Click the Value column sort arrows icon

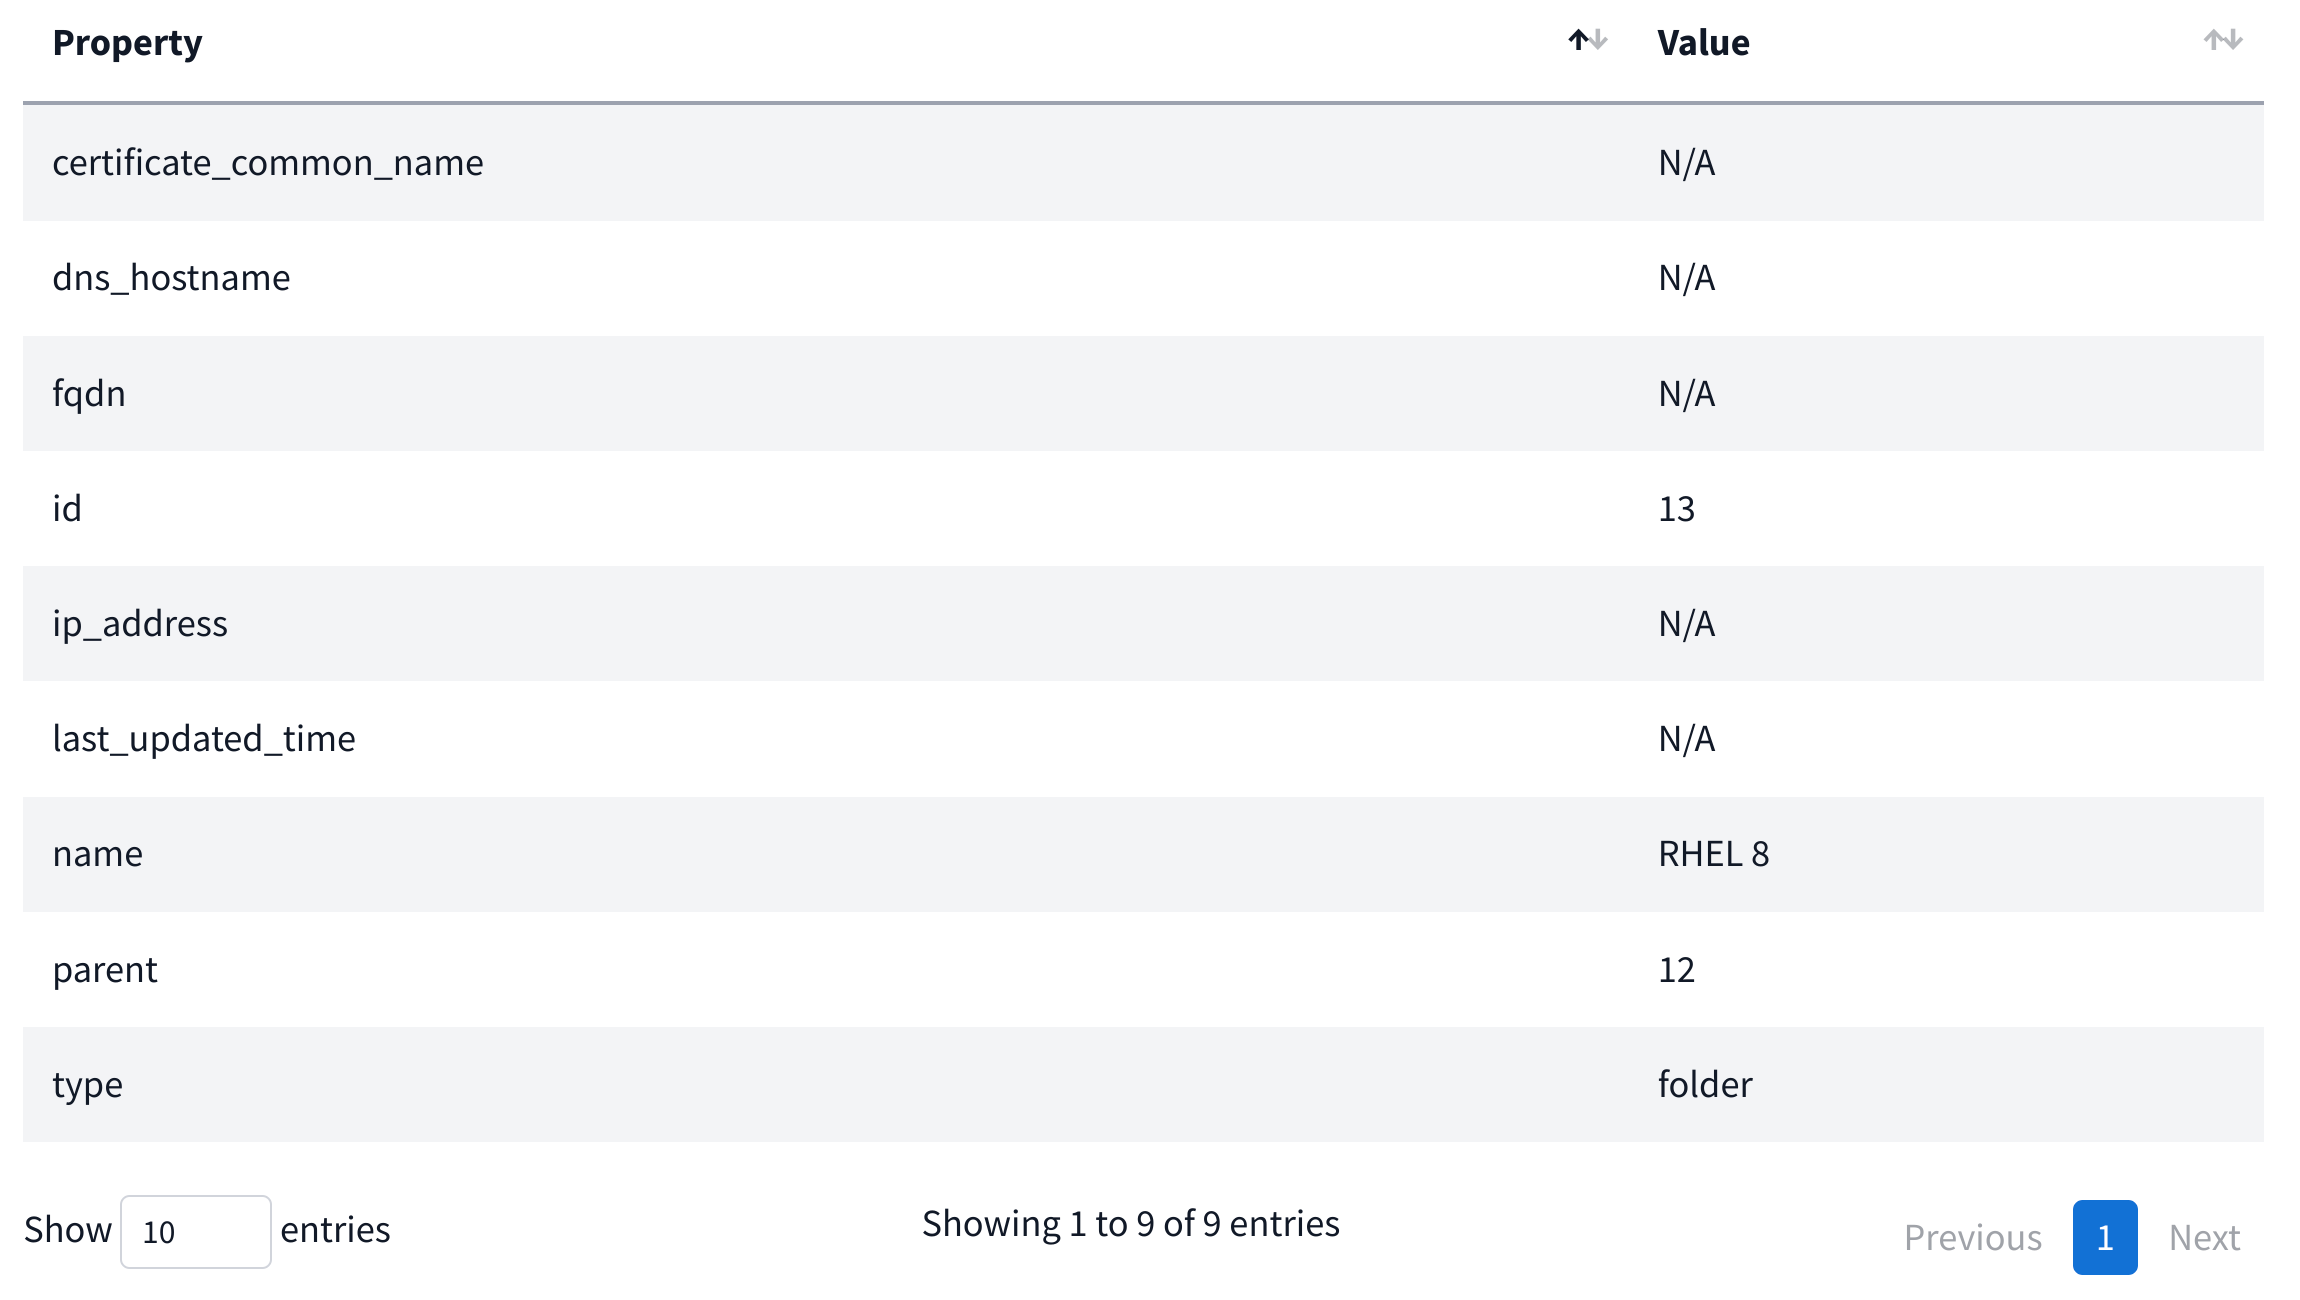pyautogui.click(x=2222, y=41)
